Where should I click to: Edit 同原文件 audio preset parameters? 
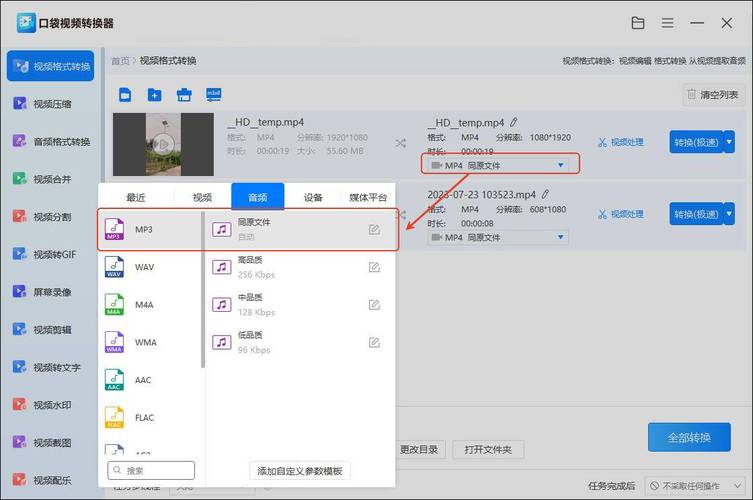(x=374, y=230)
